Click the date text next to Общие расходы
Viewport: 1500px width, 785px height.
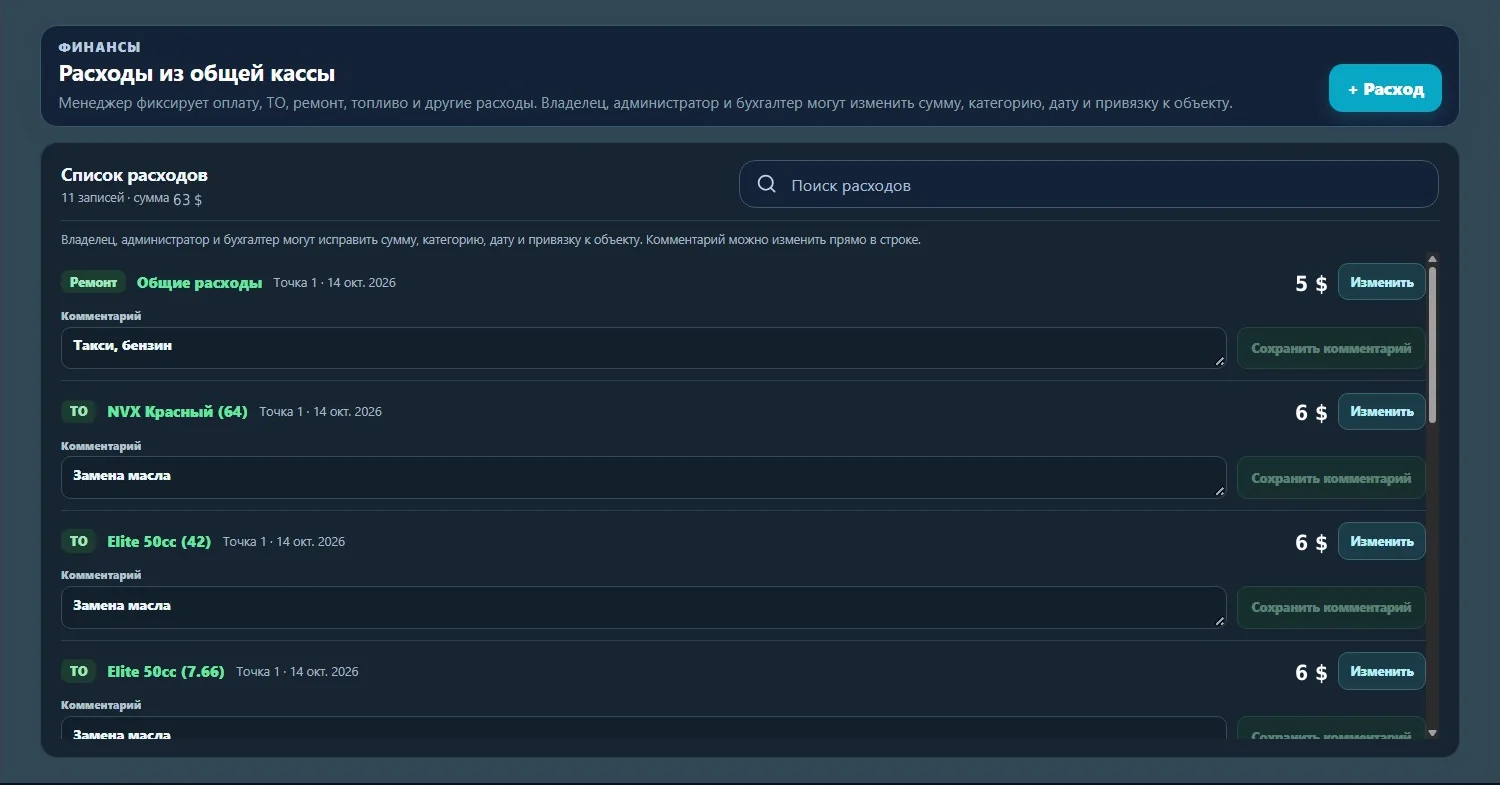click(334, 283)
